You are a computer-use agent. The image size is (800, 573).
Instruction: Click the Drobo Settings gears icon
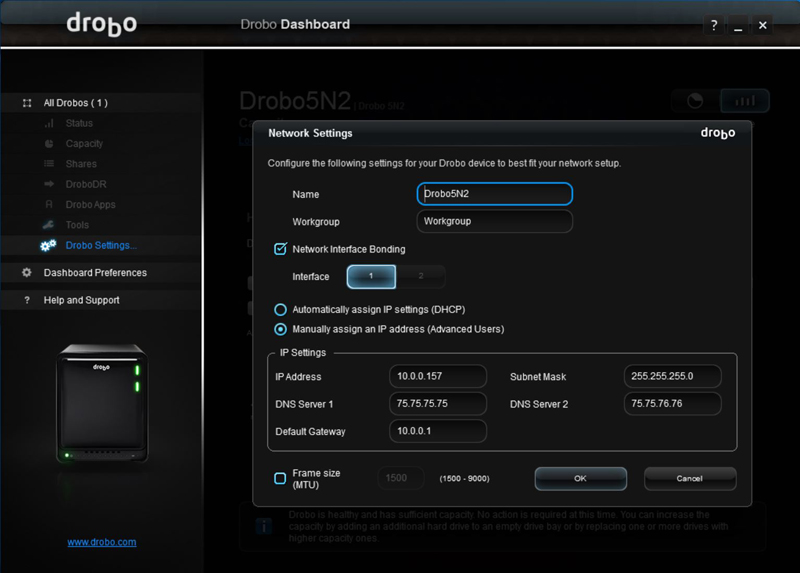point(48,246)
